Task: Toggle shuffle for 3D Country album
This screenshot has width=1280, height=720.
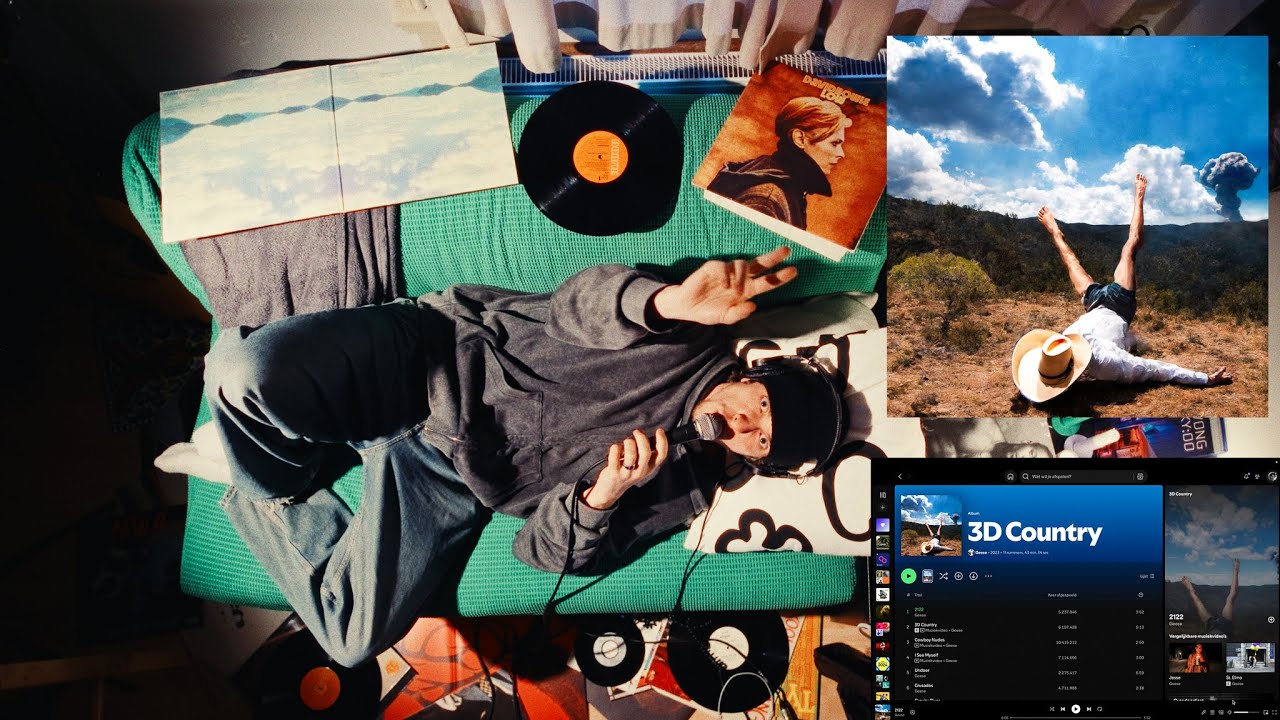Action: pos(943,576)
